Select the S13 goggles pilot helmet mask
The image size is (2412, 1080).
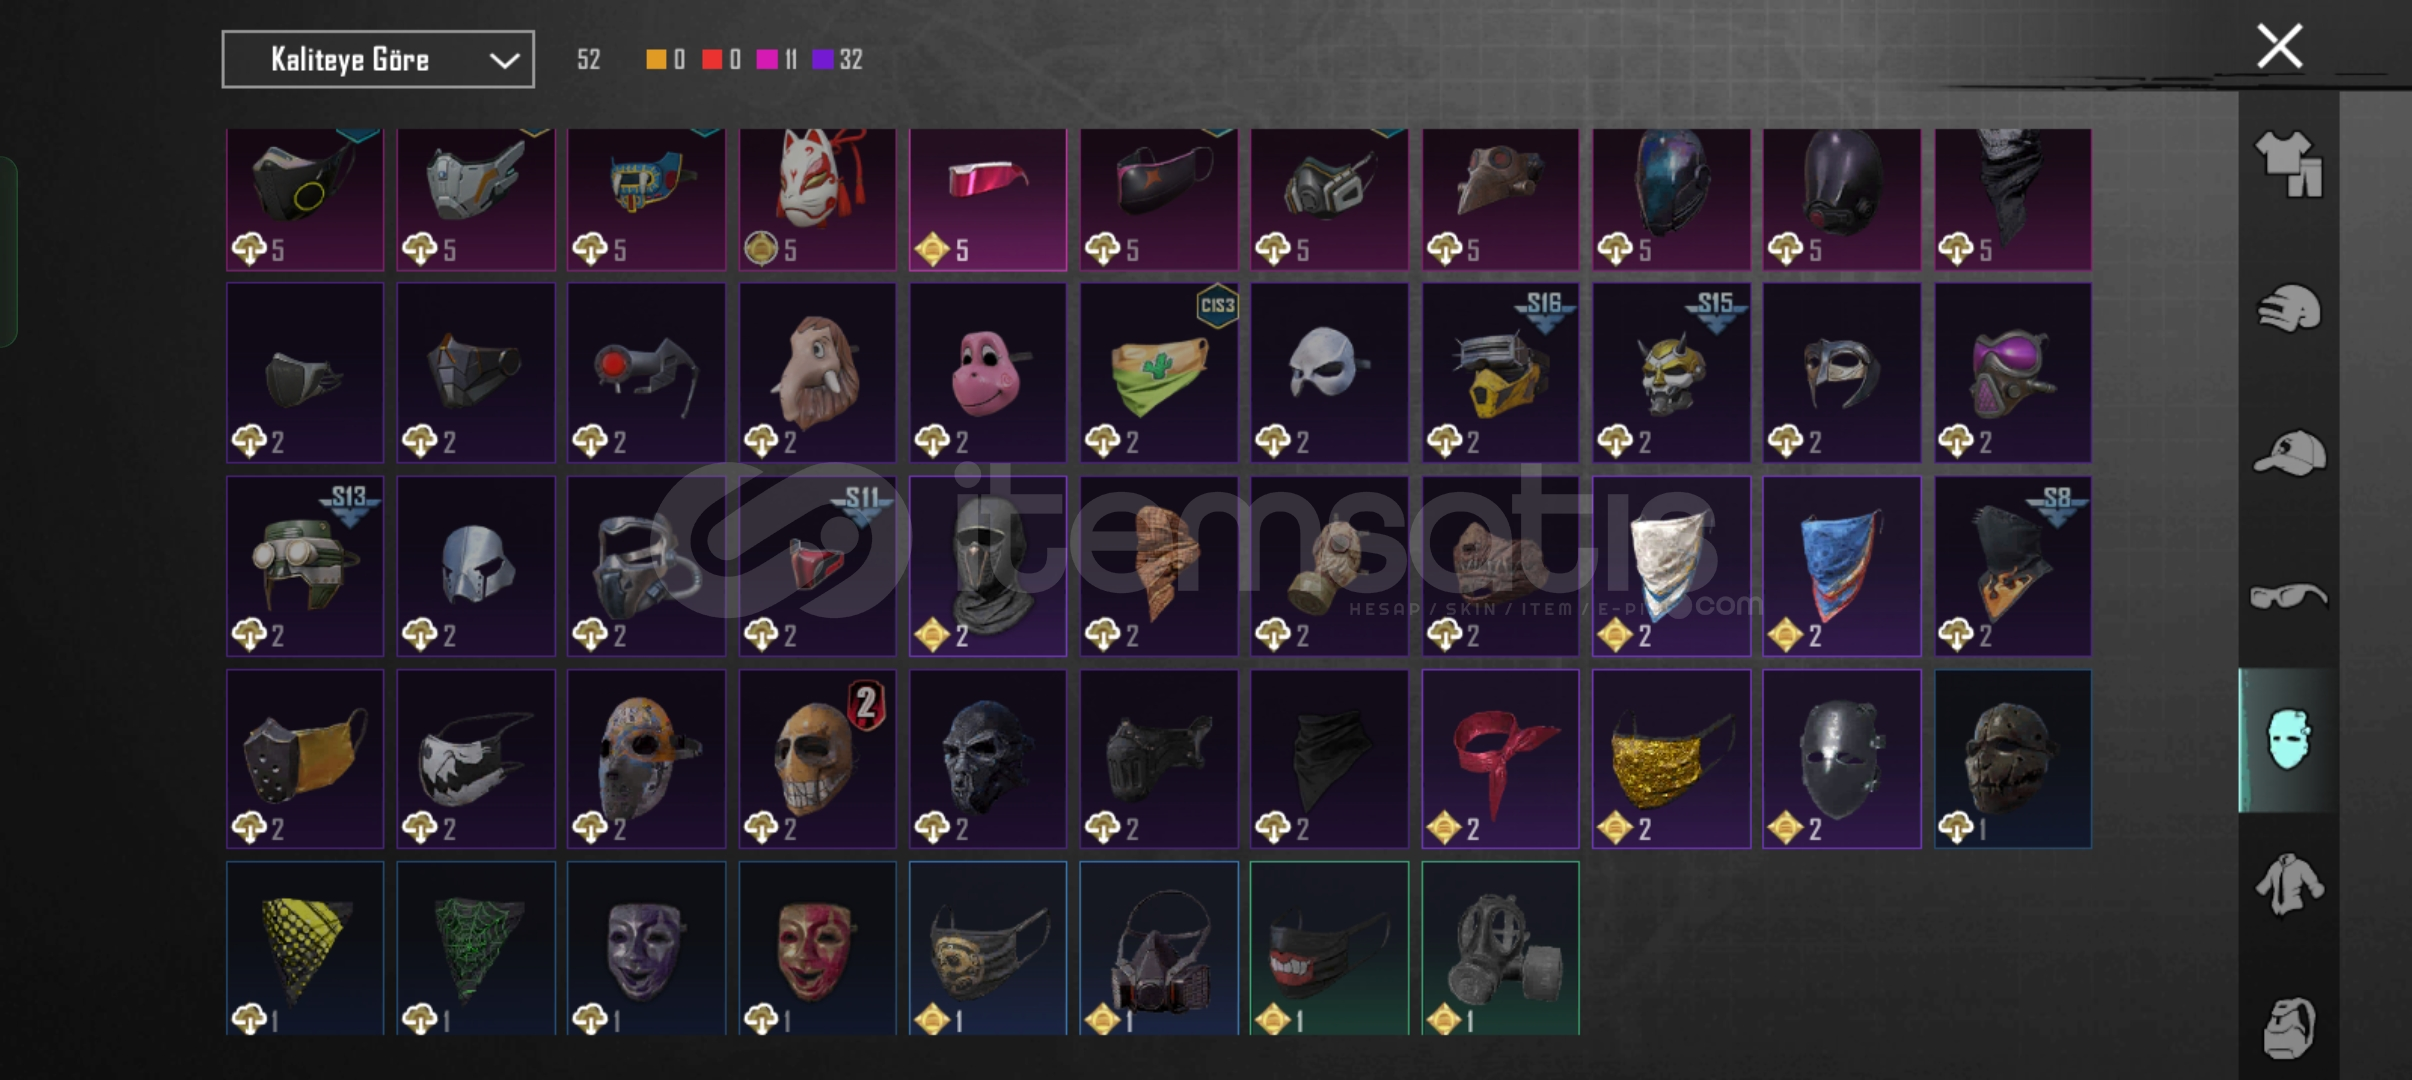click(x=305, y=566)
